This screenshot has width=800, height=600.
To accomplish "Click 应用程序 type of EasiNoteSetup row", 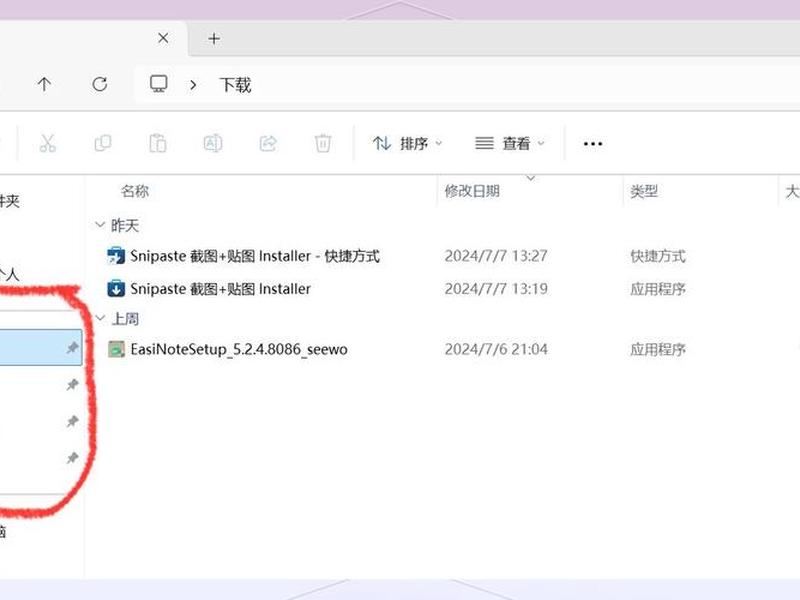I will [658, 349].
